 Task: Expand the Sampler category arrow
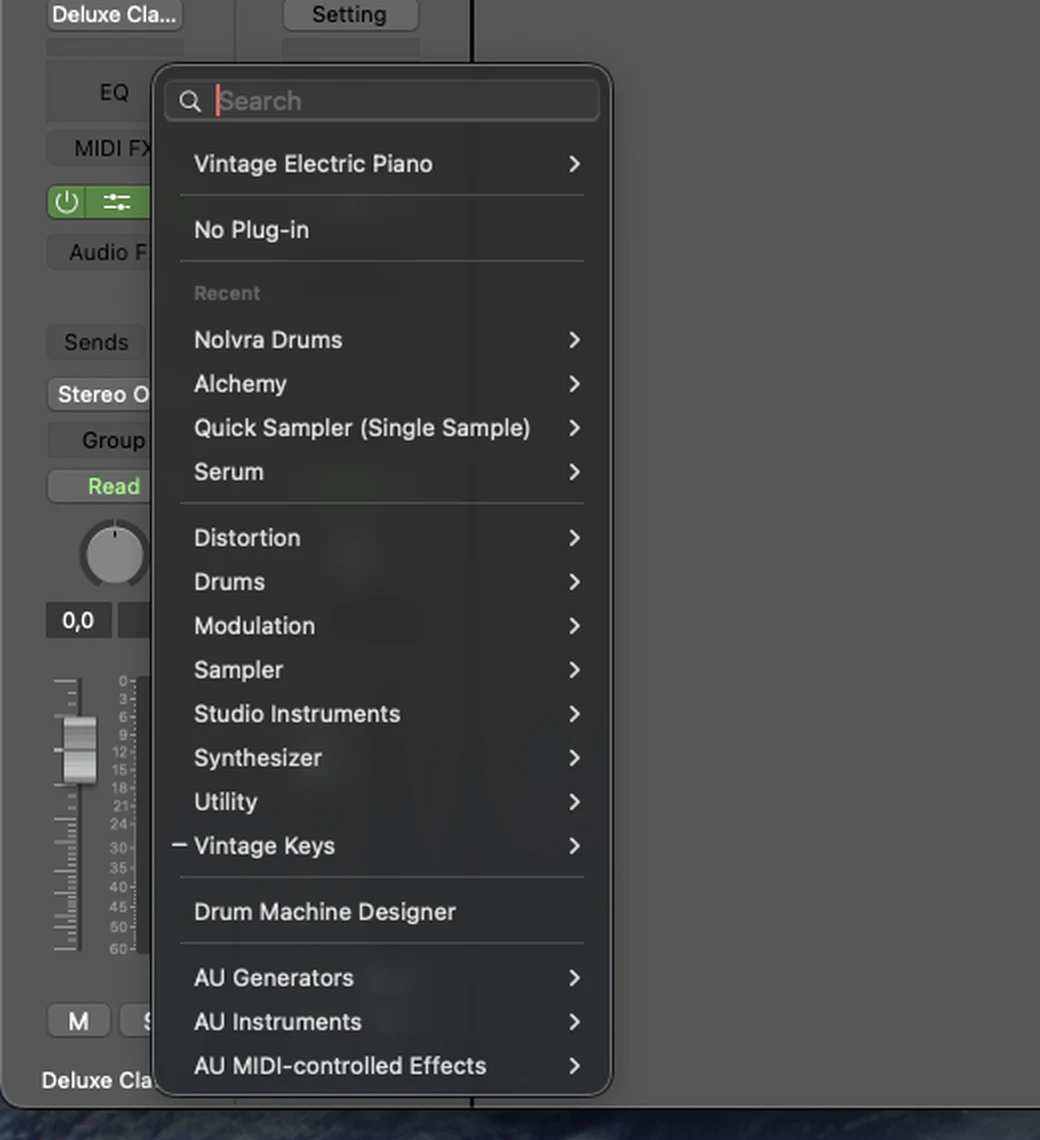coord(575,670)
